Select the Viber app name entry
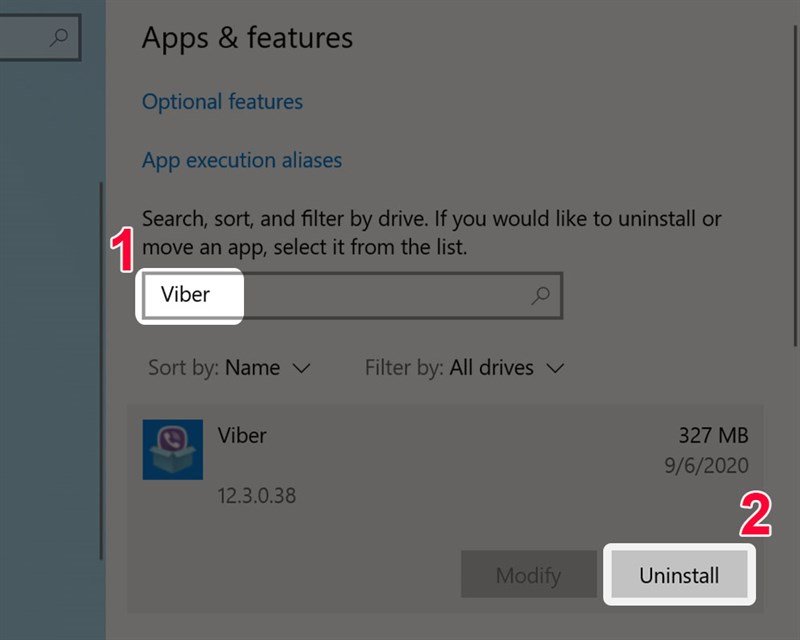The image size is (800, 640). [x=242, y=435]
